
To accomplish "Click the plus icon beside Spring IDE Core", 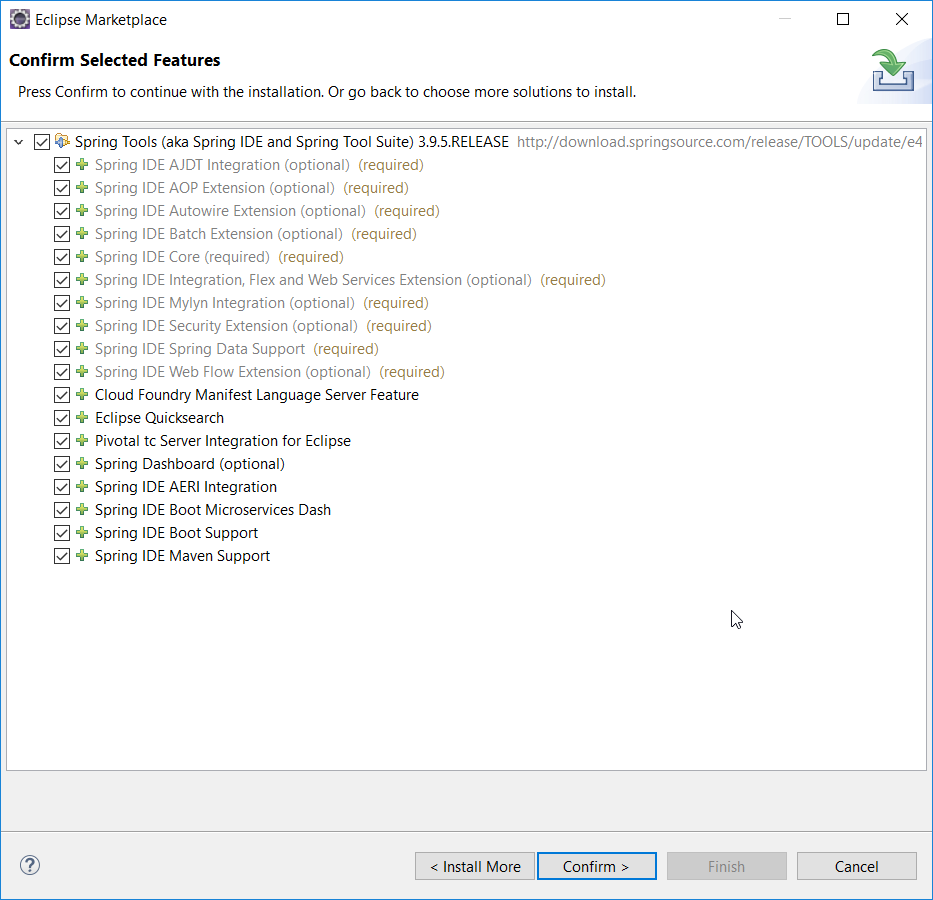I will pos(82,256).
